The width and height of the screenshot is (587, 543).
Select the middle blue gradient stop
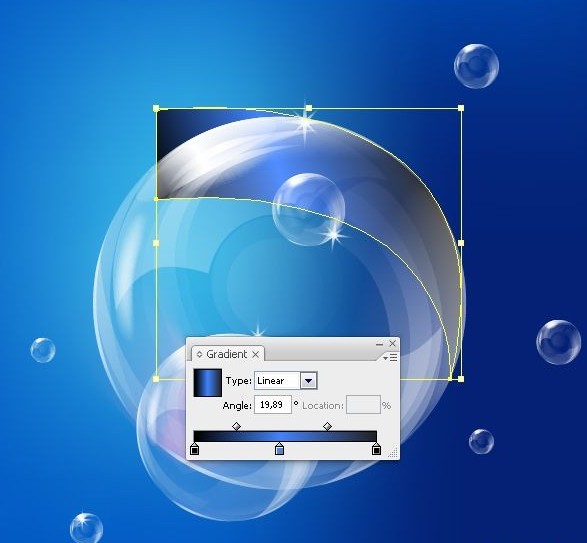click(x=279, y=449)
